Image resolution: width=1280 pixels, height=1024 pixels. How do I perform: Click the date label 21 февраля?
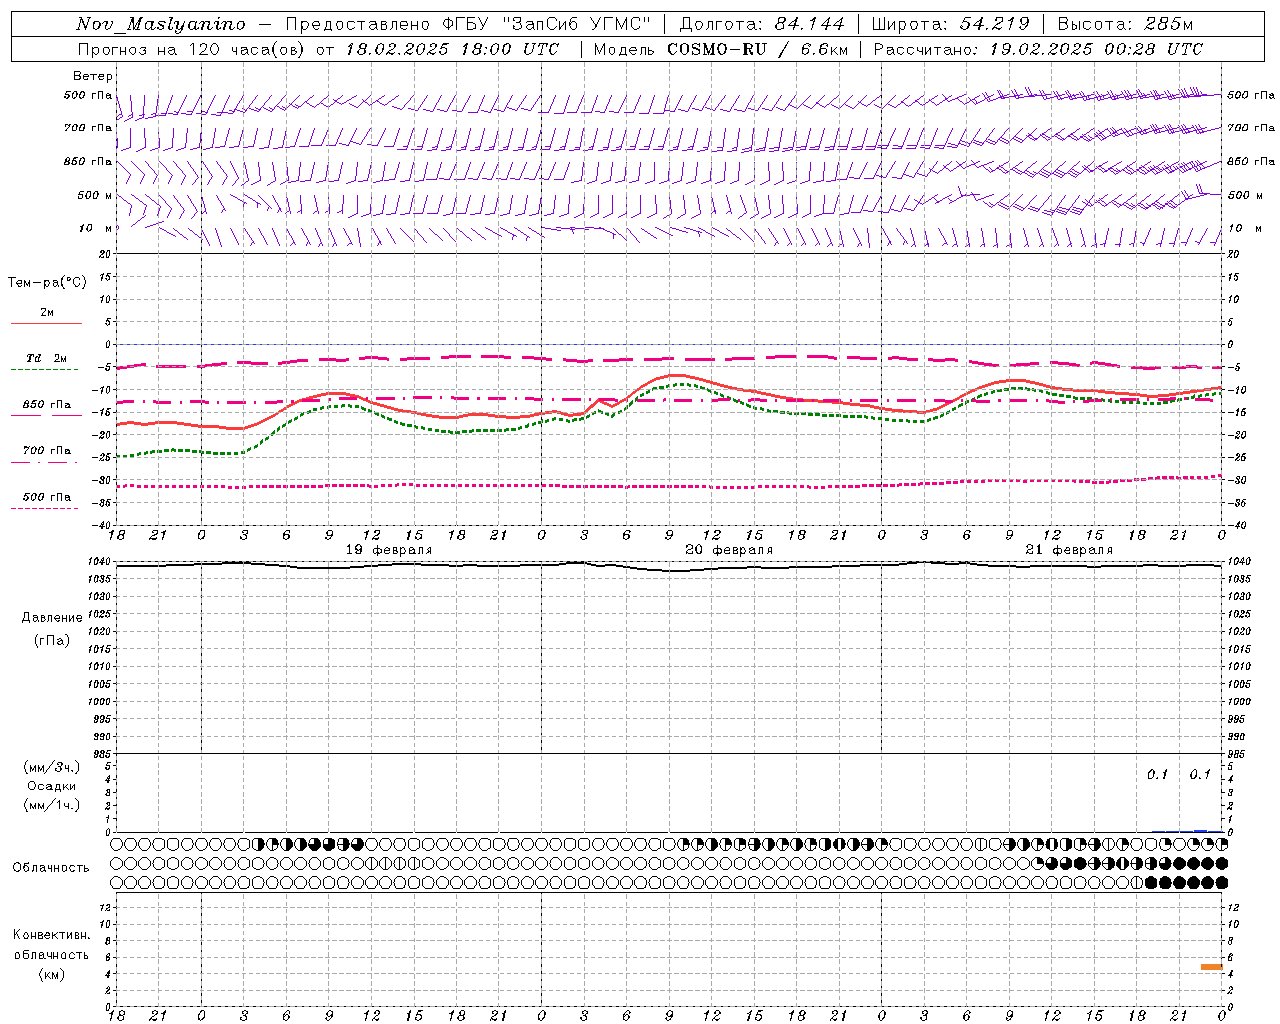coord(1069,550)
